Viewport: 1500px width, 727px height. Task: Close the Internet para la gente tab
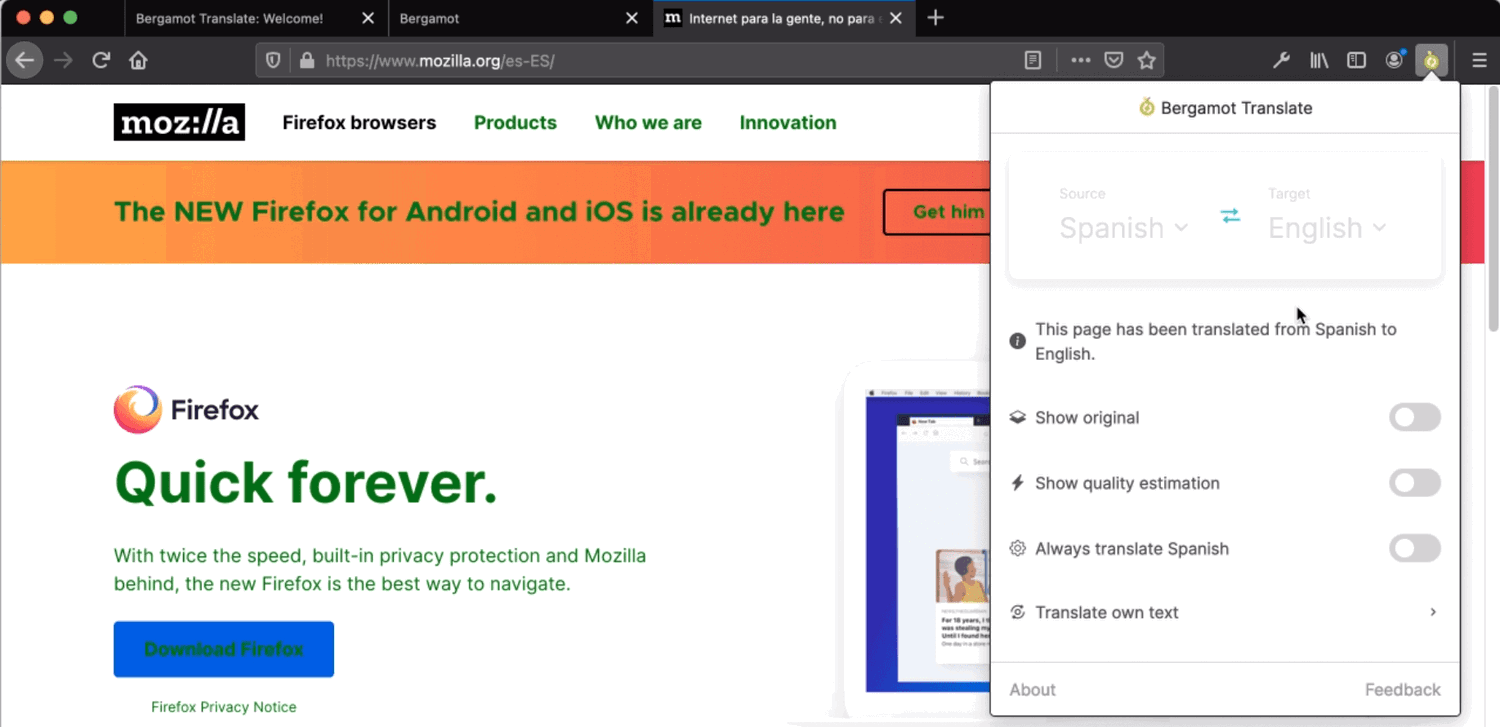tap(895, 18)
